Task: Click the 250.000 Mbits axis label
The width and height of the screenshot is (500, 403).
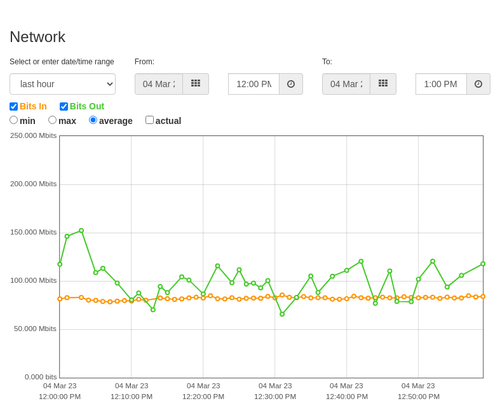Action: (x=33, y=135)
